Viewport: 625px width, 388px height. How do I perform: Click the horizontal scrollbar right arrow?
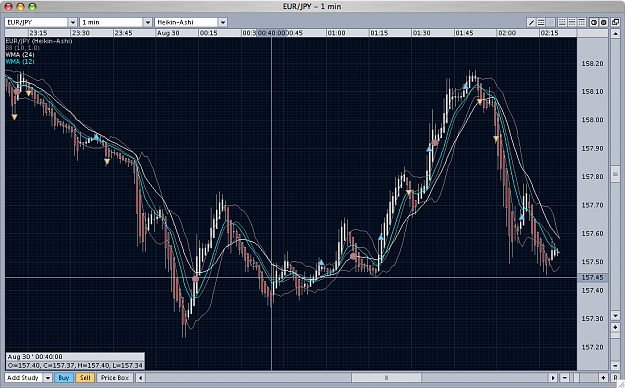tap(552, 378)
